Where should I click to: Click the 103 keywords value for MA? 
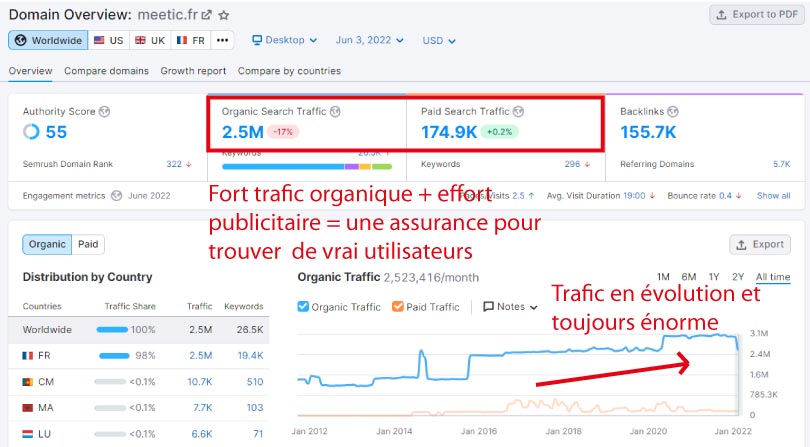[255, 408]
